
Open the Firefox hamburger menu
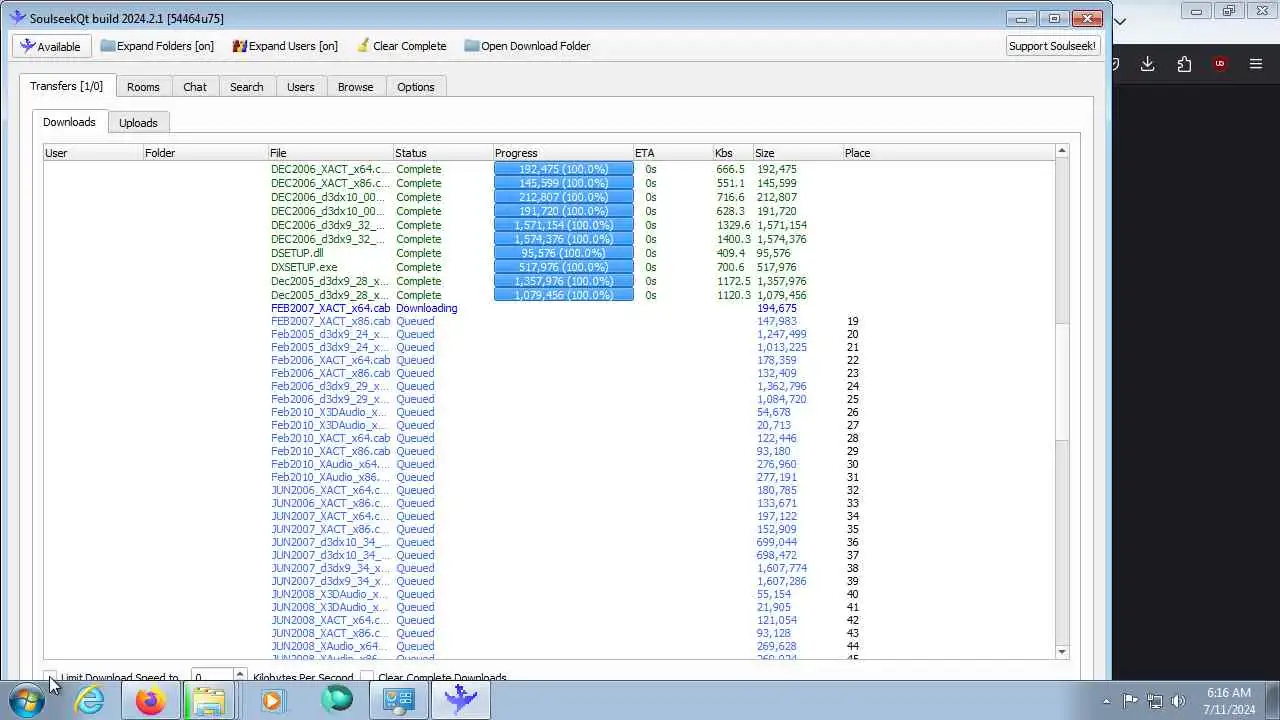(1256, 64)
